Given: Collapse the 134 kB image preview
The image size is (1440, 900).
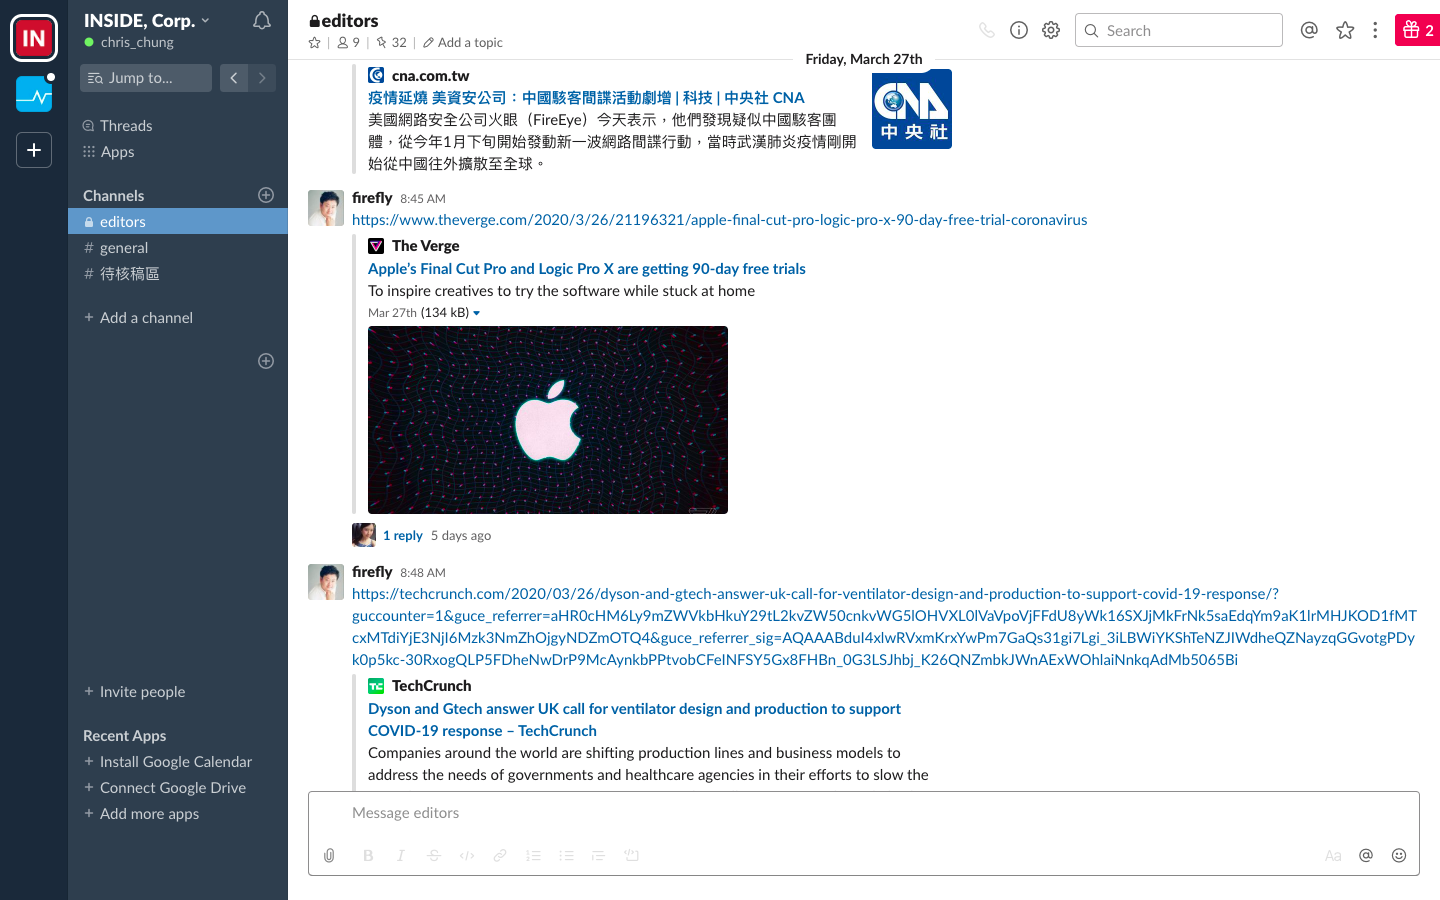Looking at the screenshot, I should [x=477, y=313].
